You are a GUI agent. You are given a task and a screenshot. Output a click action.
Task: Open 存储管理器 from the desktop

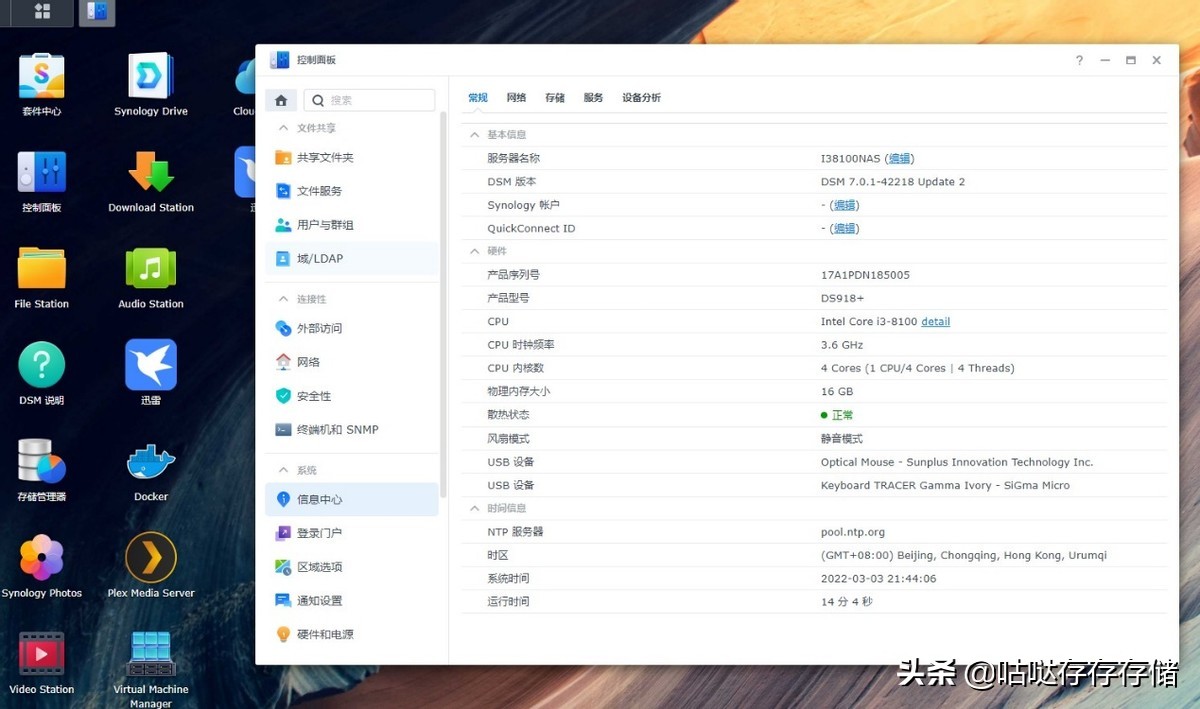tap(41, 460)
